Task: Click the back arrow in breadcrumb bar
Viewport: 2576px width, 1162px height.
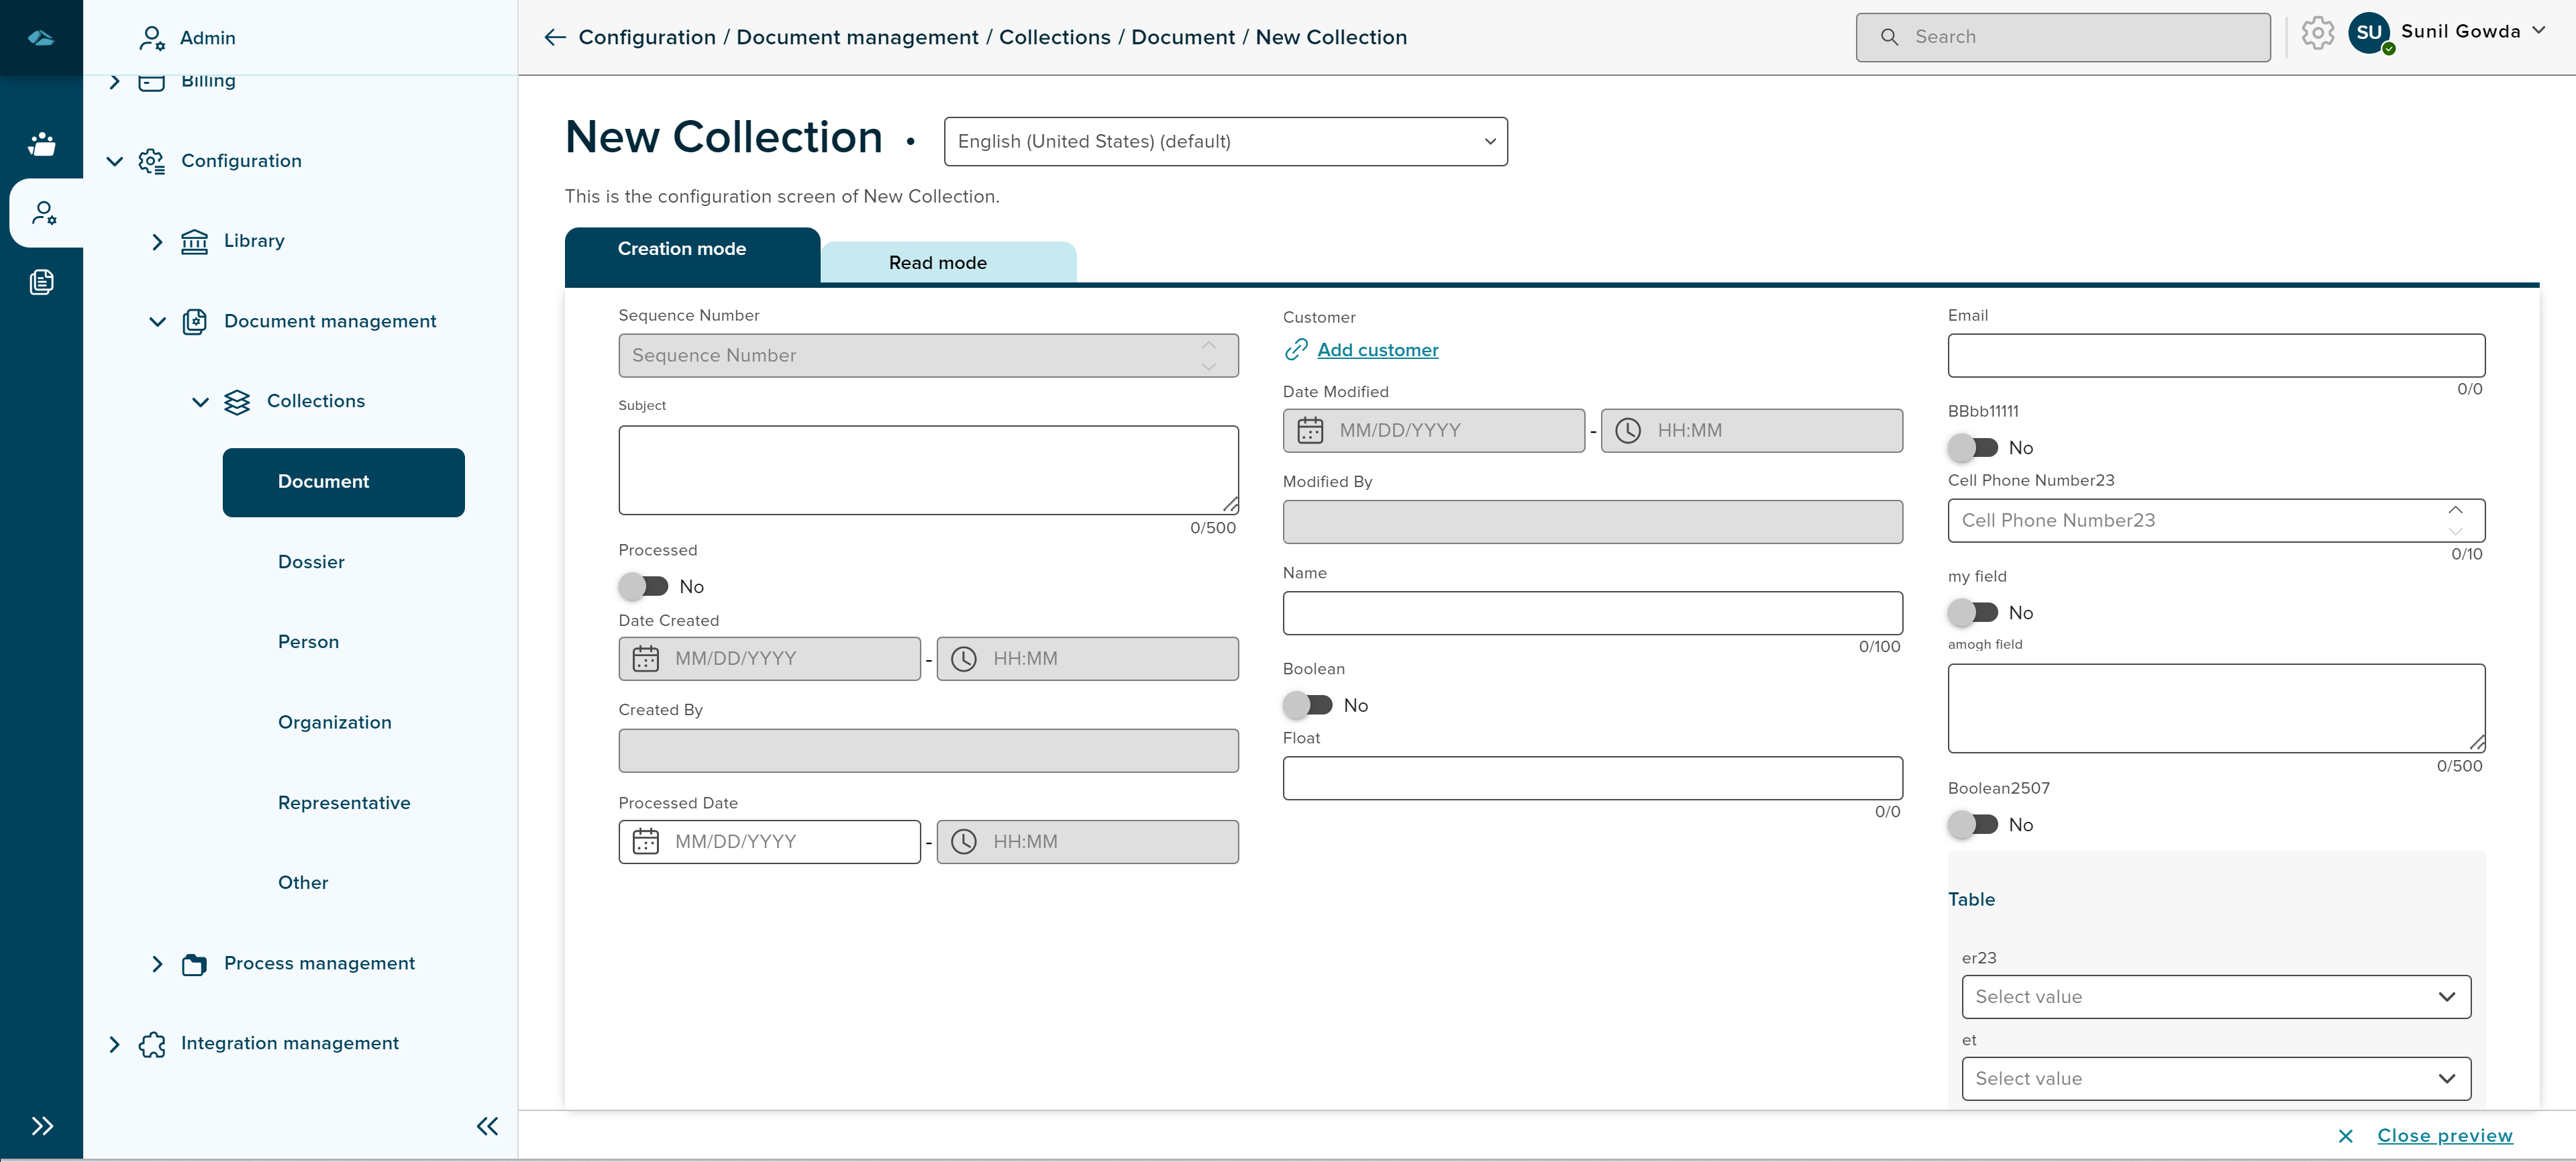Action: point(555,37)
